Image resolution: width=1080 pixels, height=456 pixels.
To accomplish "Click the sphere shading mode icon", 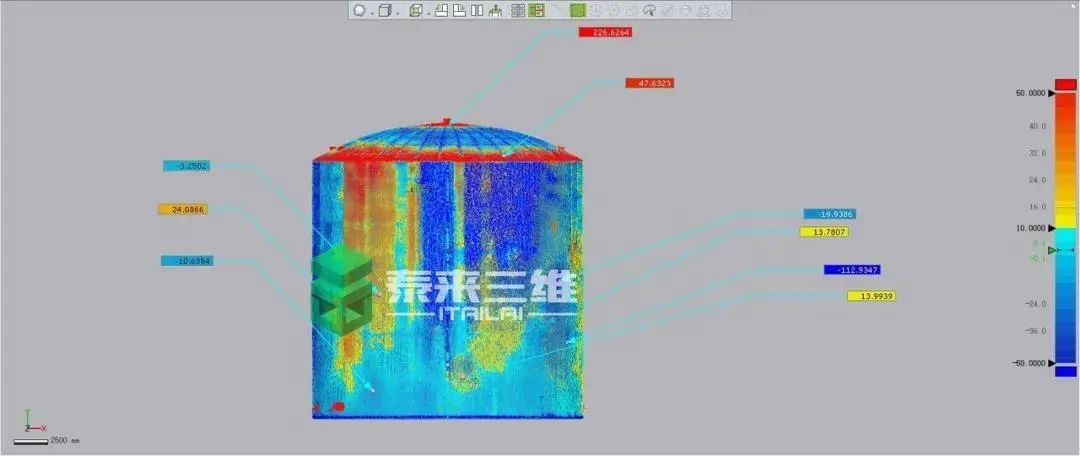I will (359, 11).
